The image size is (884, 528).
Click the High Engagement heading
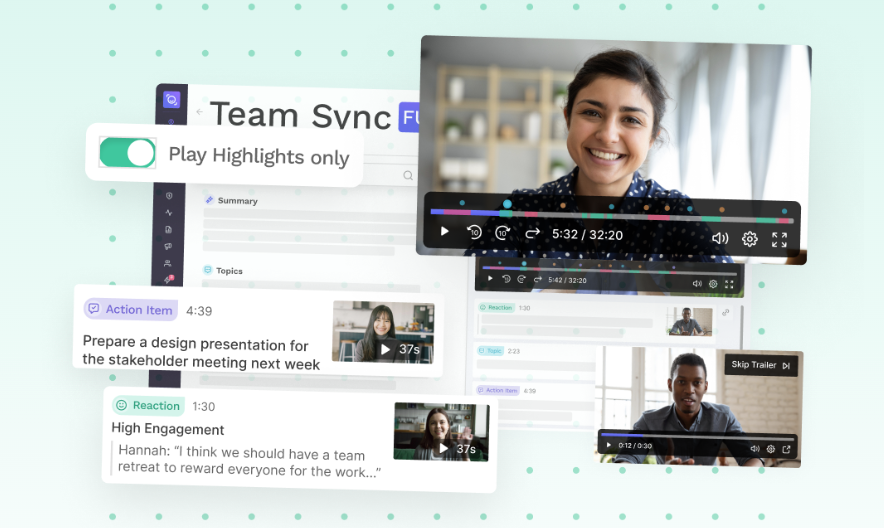pos(167,429)
